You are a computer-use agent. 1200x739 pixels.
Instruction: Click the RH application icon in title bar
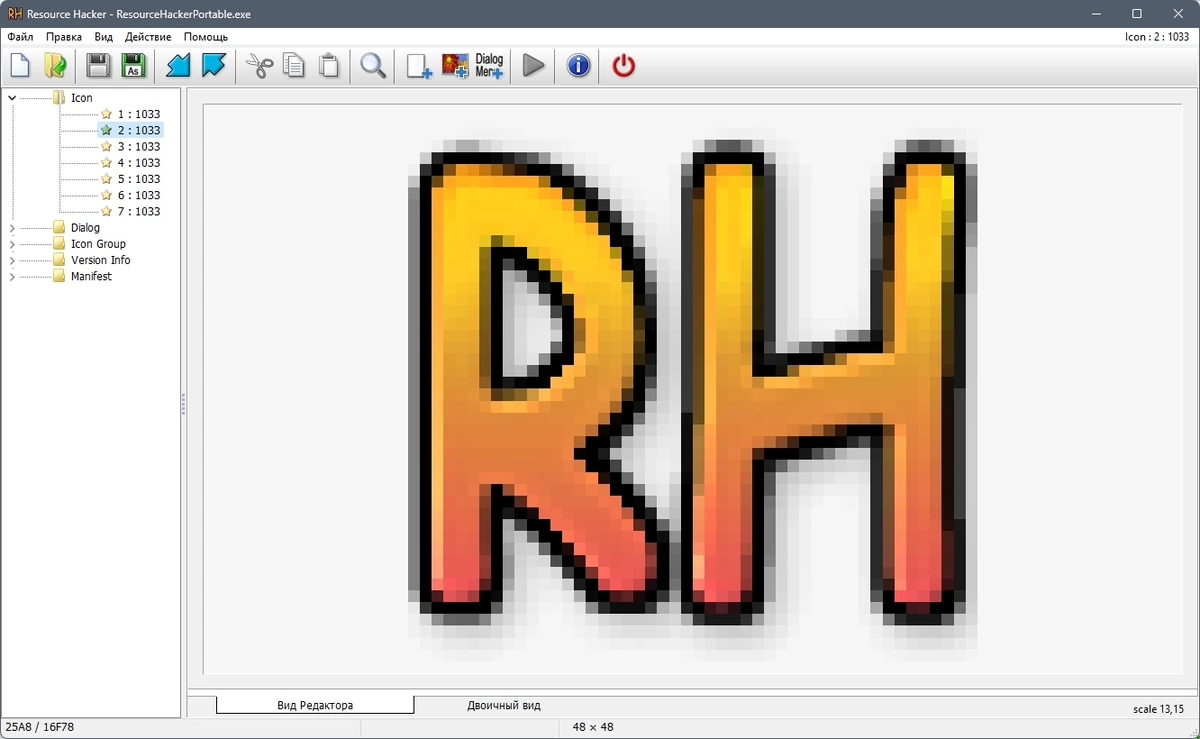coord(15,13)
